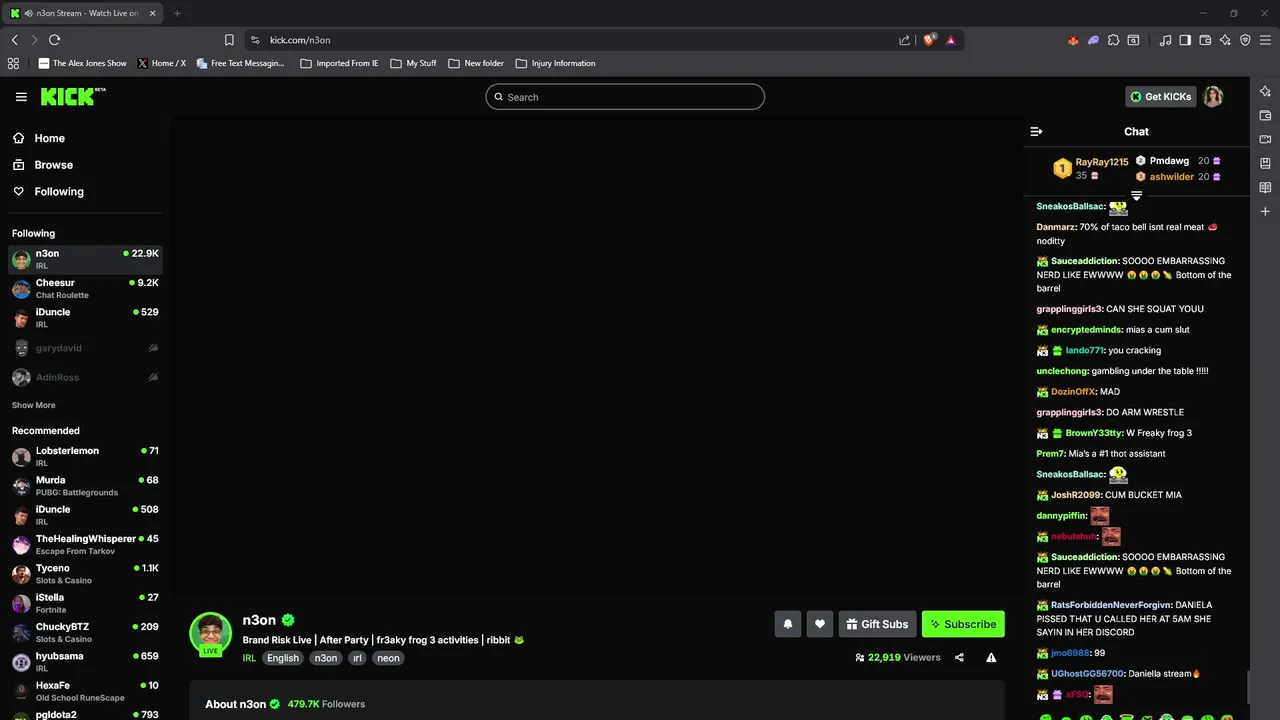Open Leo AI sparkle in toolbar
Viewport: 1280px width, 720px height.
tap(1225, 40)
